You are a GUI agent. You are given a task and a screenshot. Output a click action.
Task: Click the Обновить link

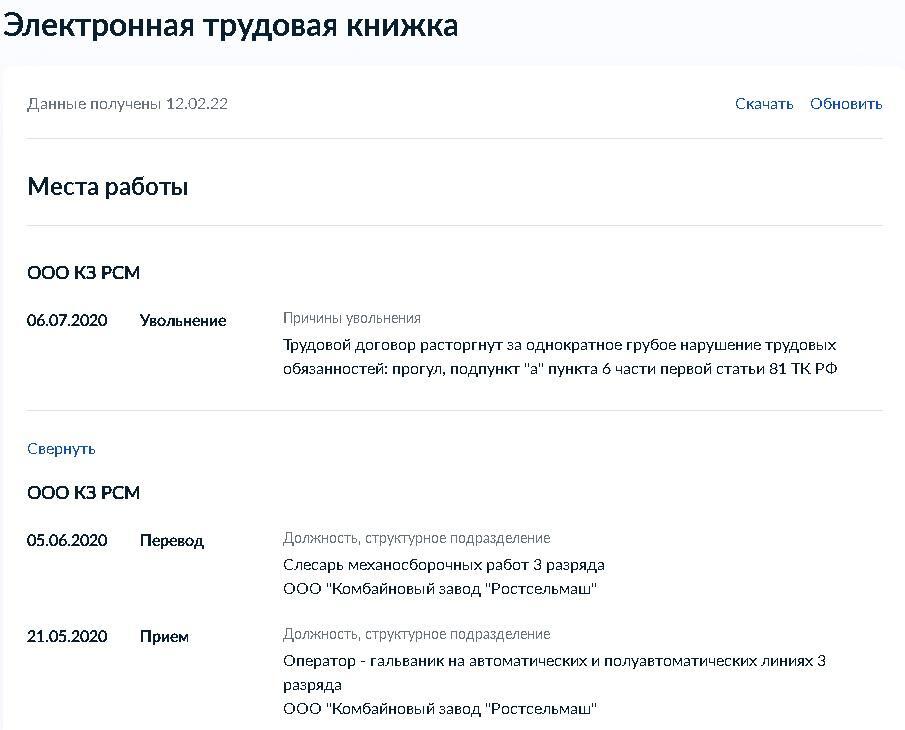point(846,104)
